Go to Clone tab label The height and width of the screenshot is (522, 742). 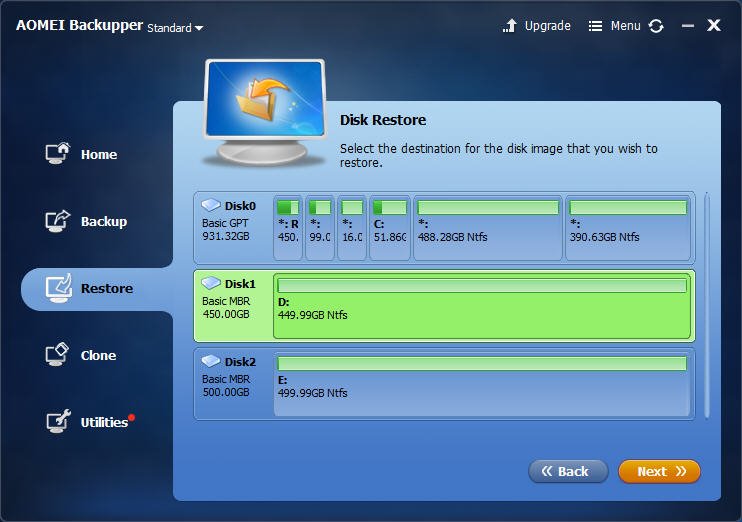click(98, 355)
